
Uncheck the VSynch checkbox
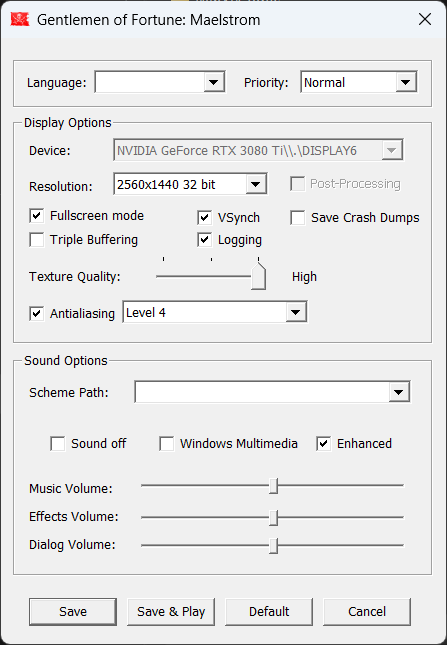pyautogui.click(x=204, y=218)
